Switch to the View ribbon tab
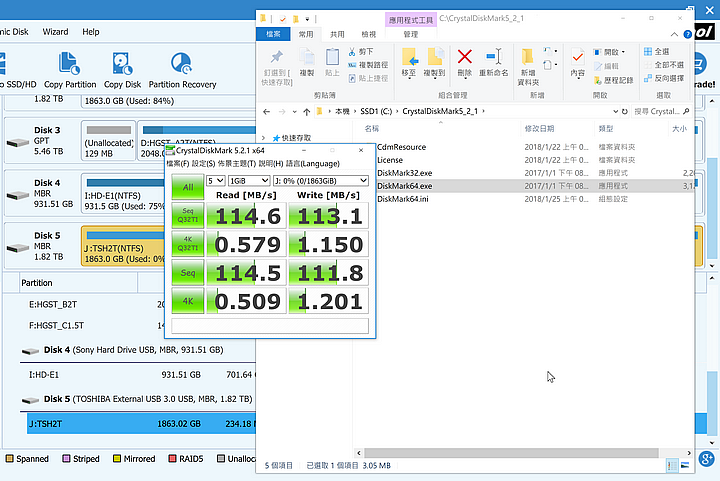Screen dimensions: 720x481 (368, 34)
